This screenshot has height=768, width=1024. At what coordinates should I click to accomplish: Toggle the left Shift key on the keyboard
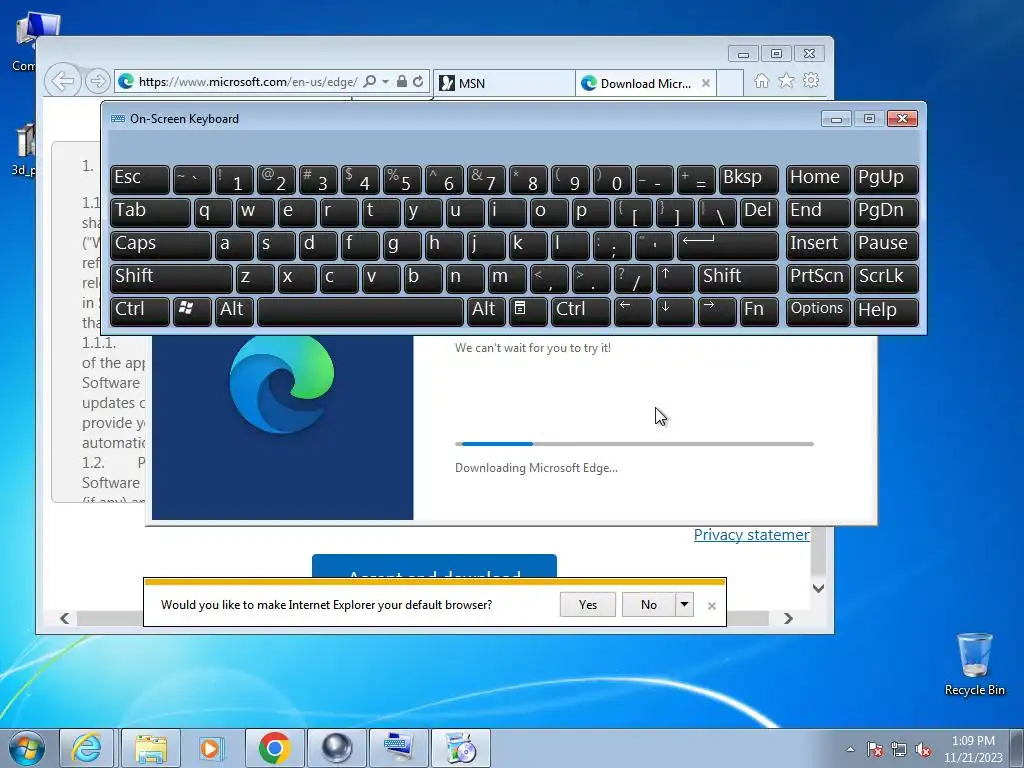click(171, 277)
